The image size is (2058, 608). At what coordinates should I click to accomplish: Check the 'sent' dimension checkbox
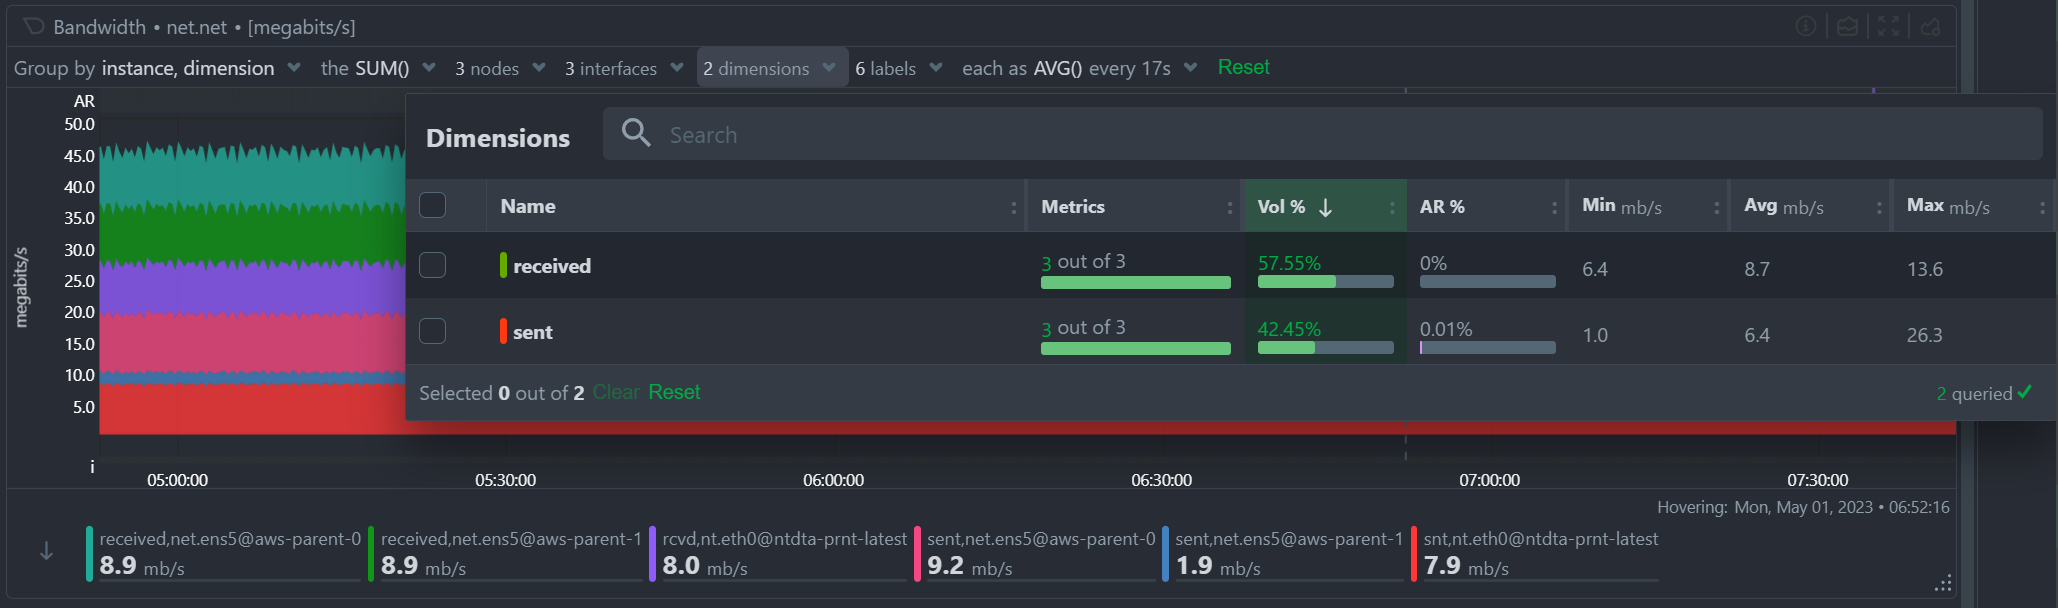point(432,331)
